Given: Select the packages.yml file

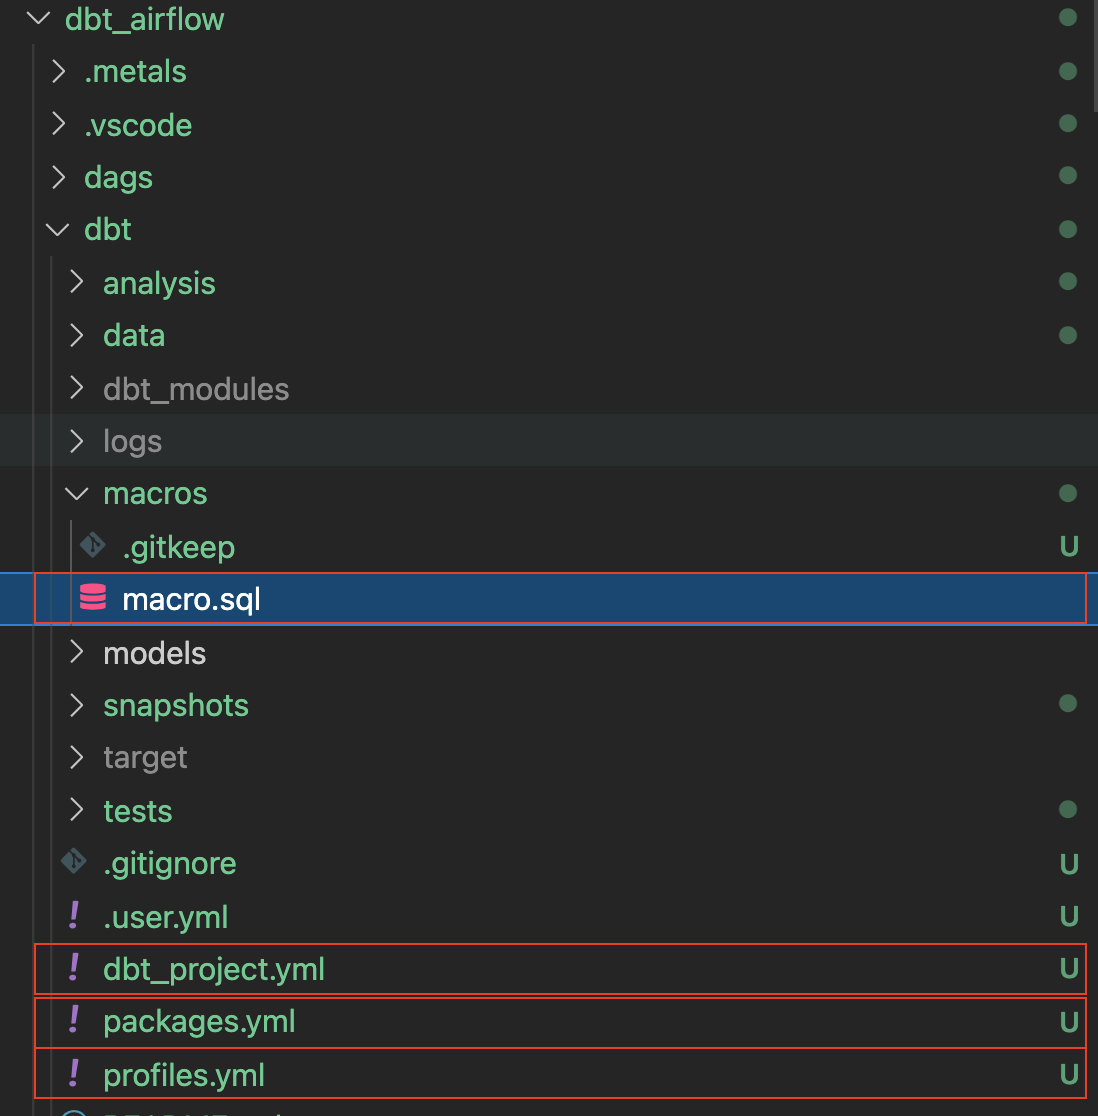Looking at the screenshot, I should pos(199,1022).
